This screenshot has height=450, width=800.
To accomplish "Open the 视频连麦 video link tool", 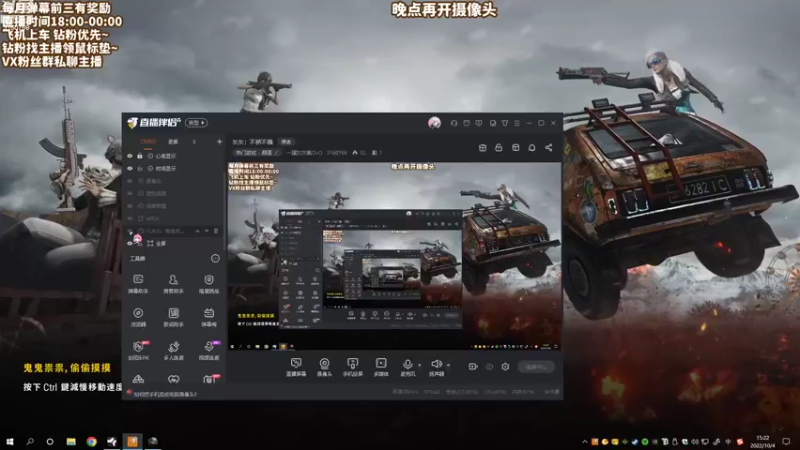I will click(209, 351).
